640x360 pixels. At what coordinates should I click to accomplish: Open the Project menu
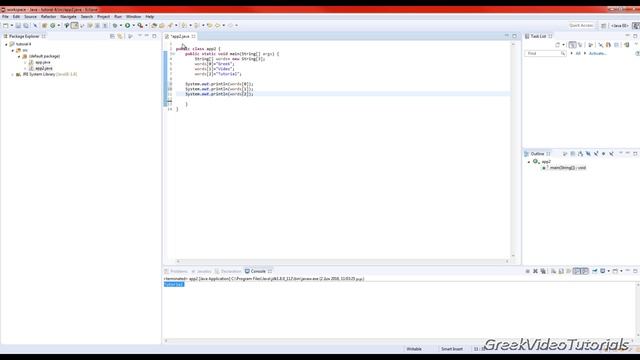(103, 17)
